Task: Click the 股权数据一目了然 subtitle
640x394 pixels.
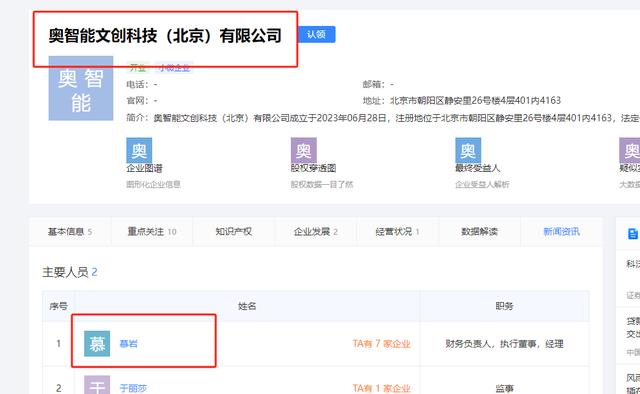Action: coord(322,184)
